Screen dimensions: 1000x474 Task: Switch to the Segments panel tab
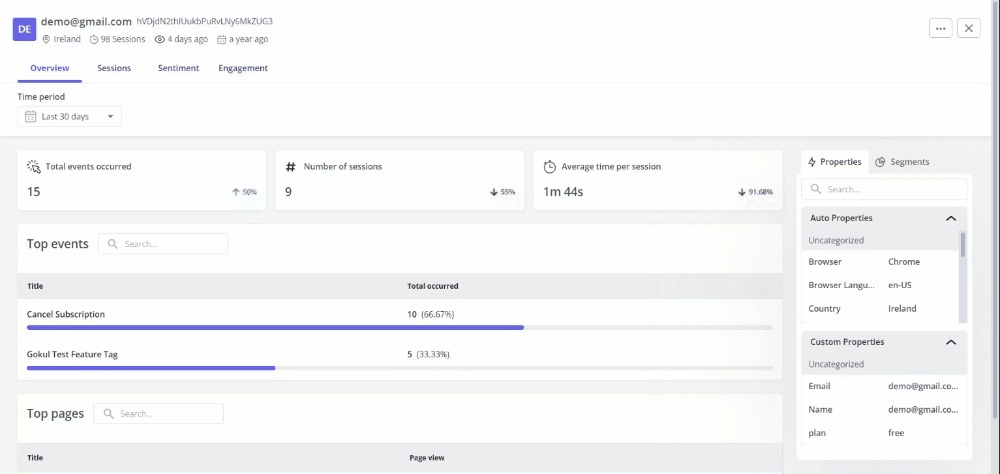coord(902,162)
